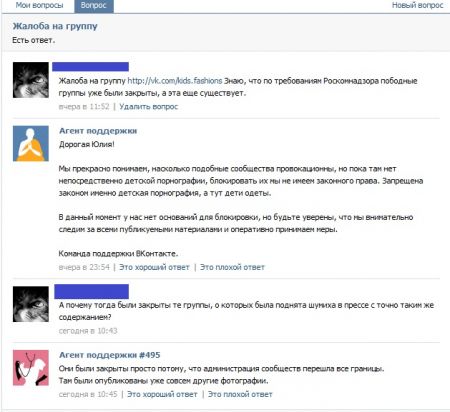Select the active Вопрос tab

(x=94, y=6)
